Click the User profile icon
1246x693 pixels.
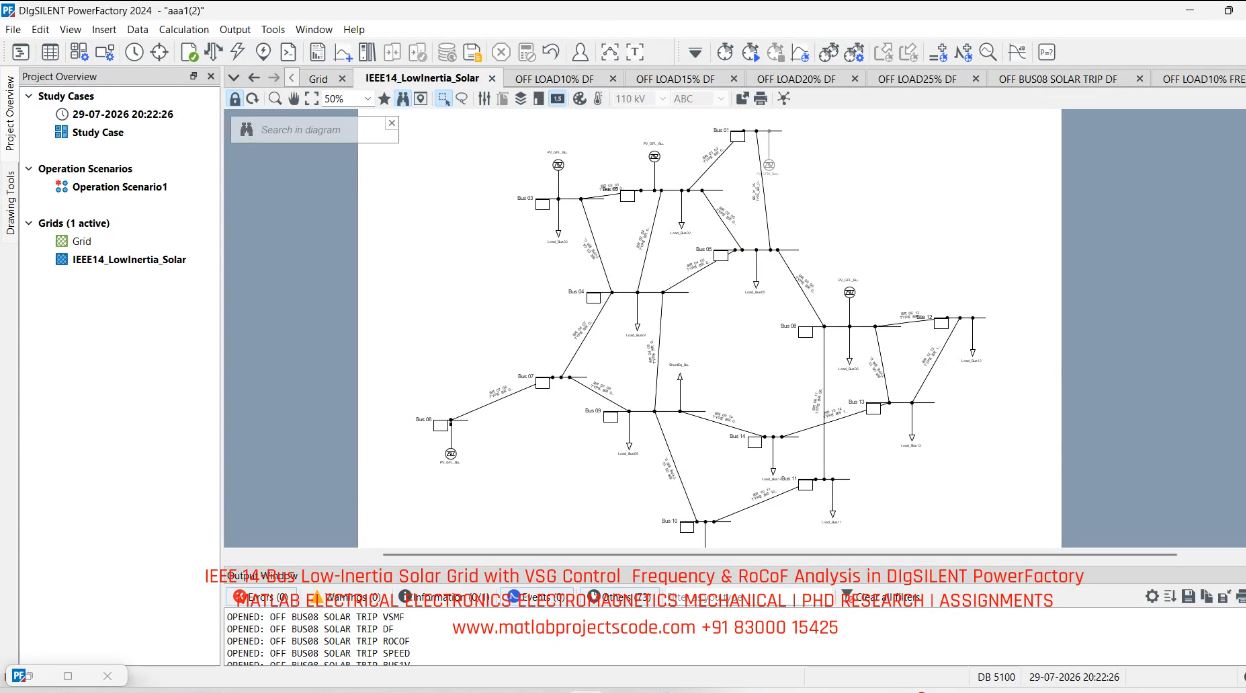[x=580, y=52]
